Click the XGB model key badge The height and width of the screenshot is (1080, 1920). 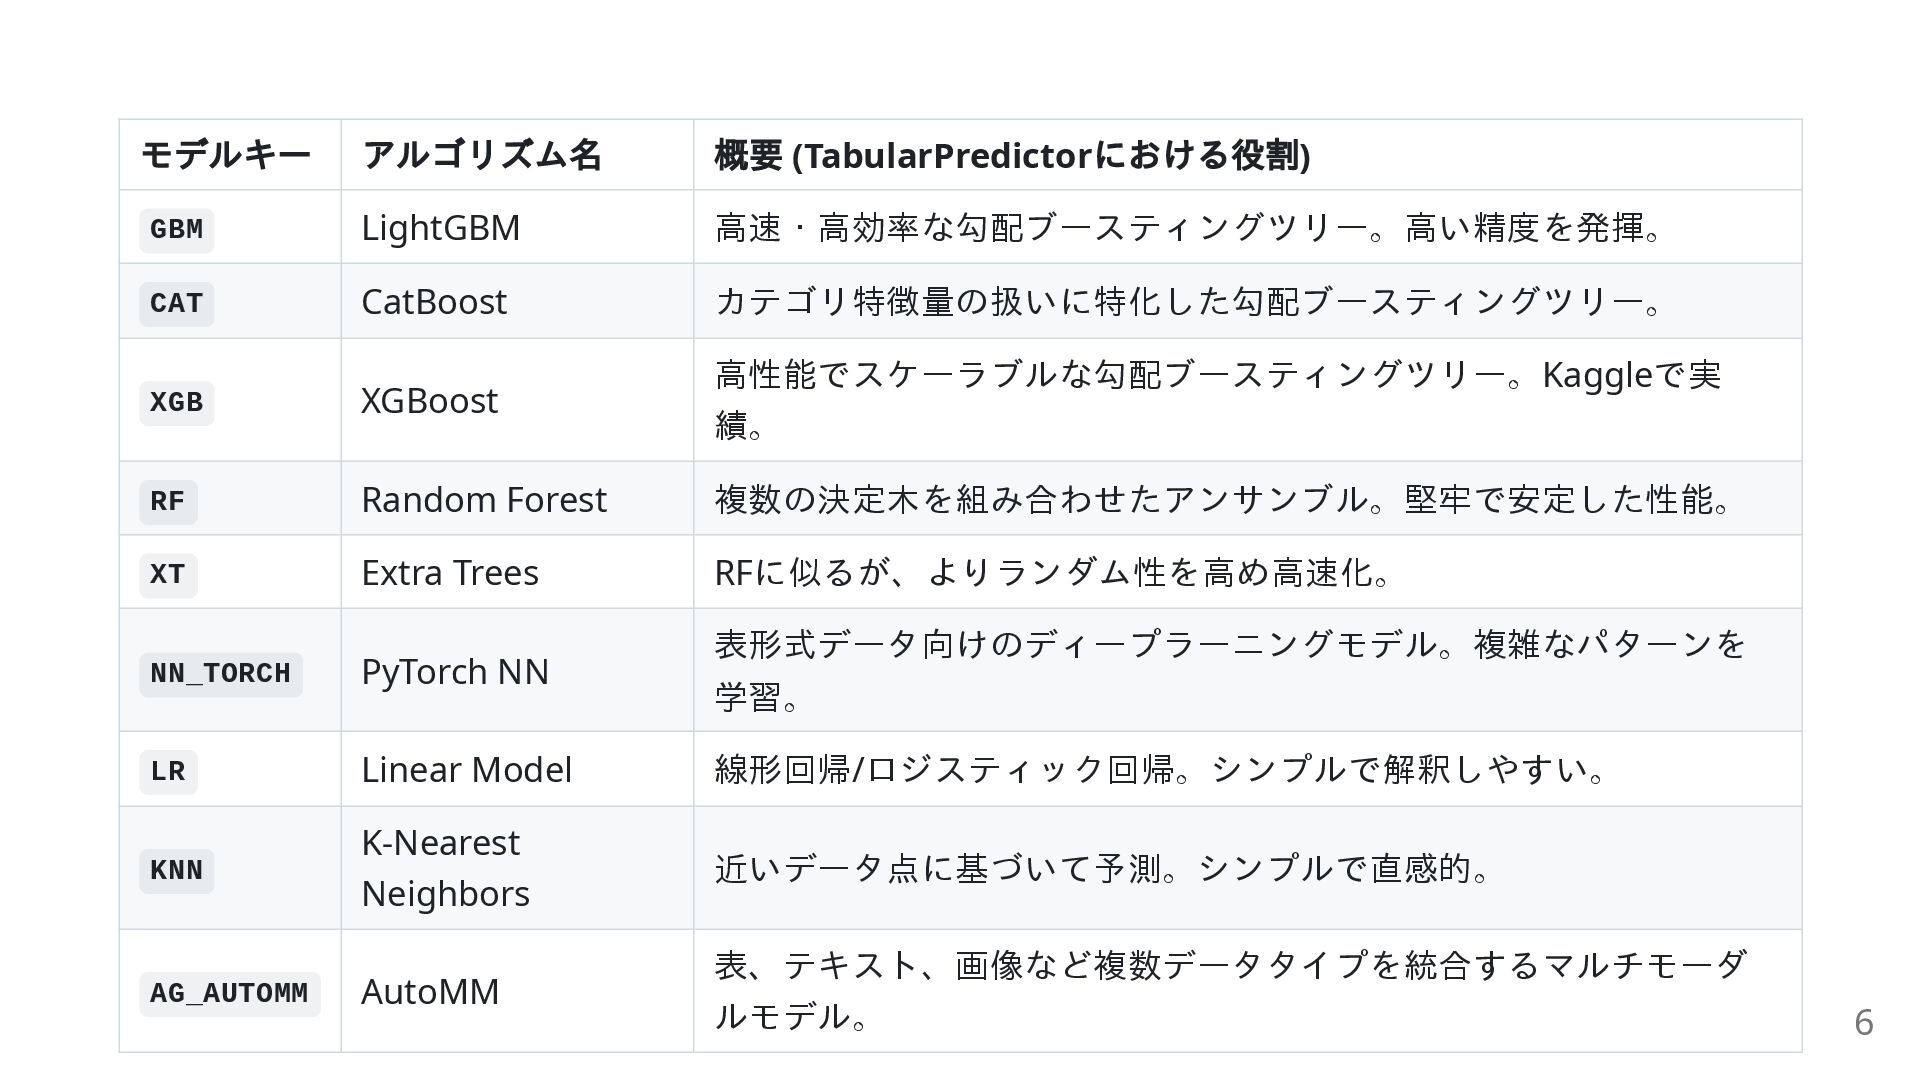(176, 402)
